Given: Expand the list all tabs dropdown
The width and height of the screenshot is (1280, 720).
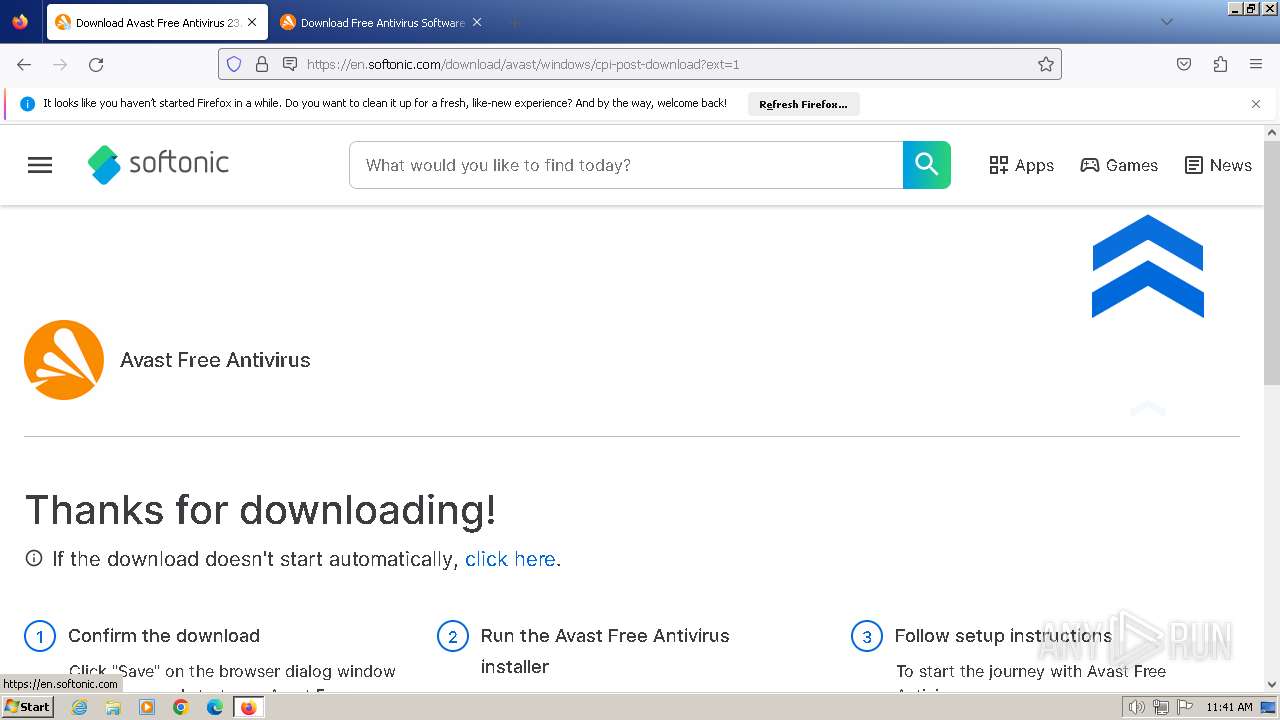Looking at the screenshot, I should point(1166,22).
